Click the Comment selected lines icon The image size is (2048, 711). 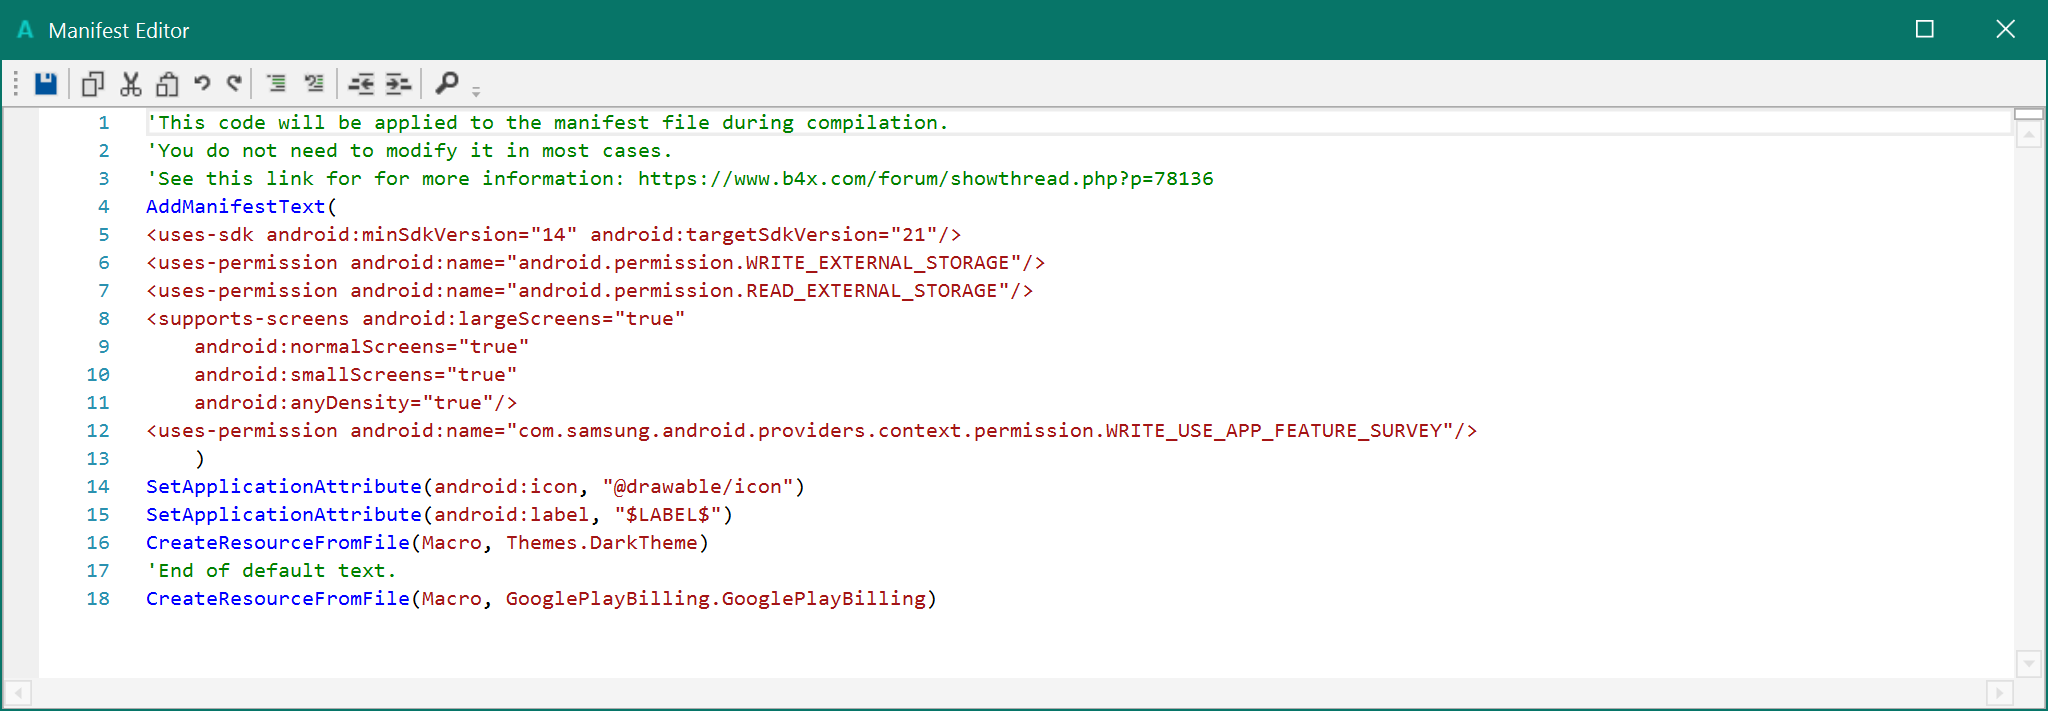[277, 84]
